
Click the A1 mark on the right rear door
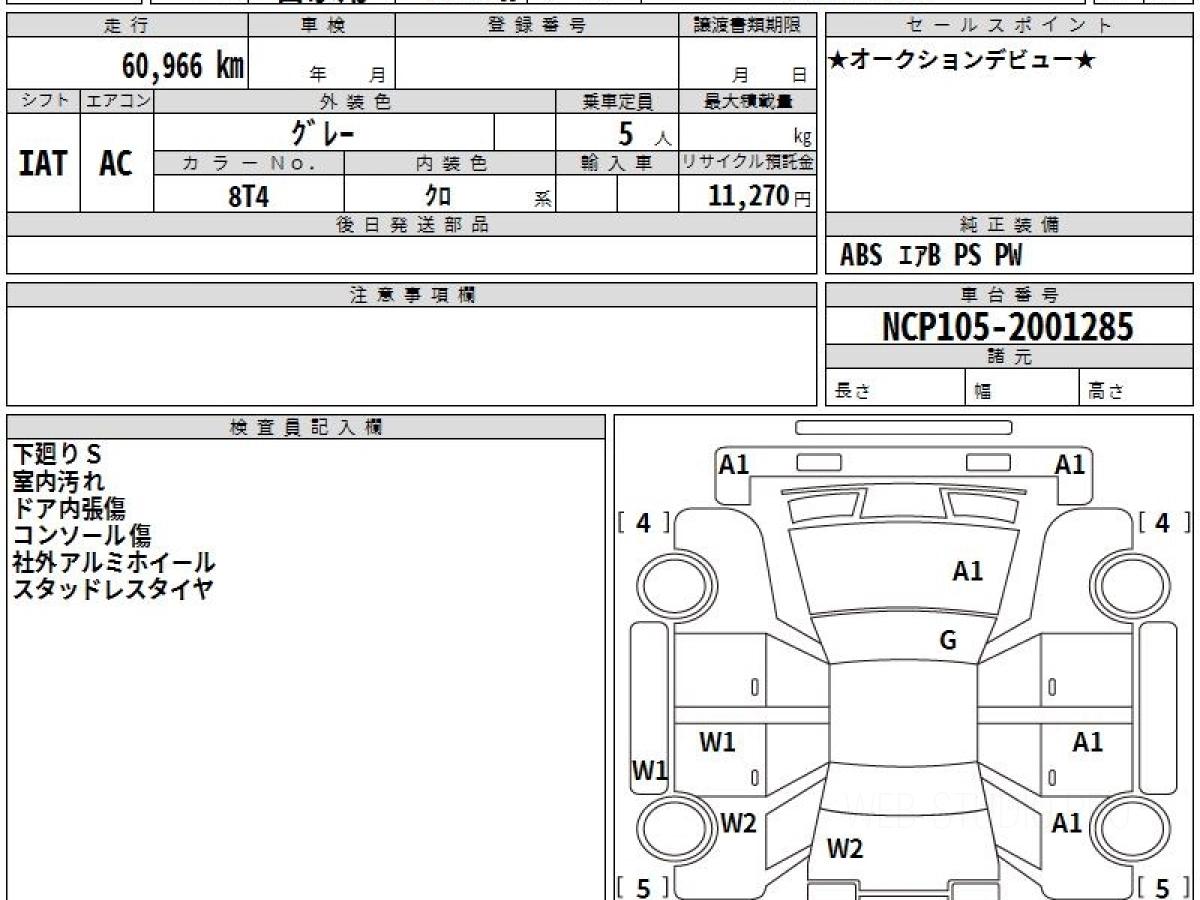click(x=1088, y=742)
